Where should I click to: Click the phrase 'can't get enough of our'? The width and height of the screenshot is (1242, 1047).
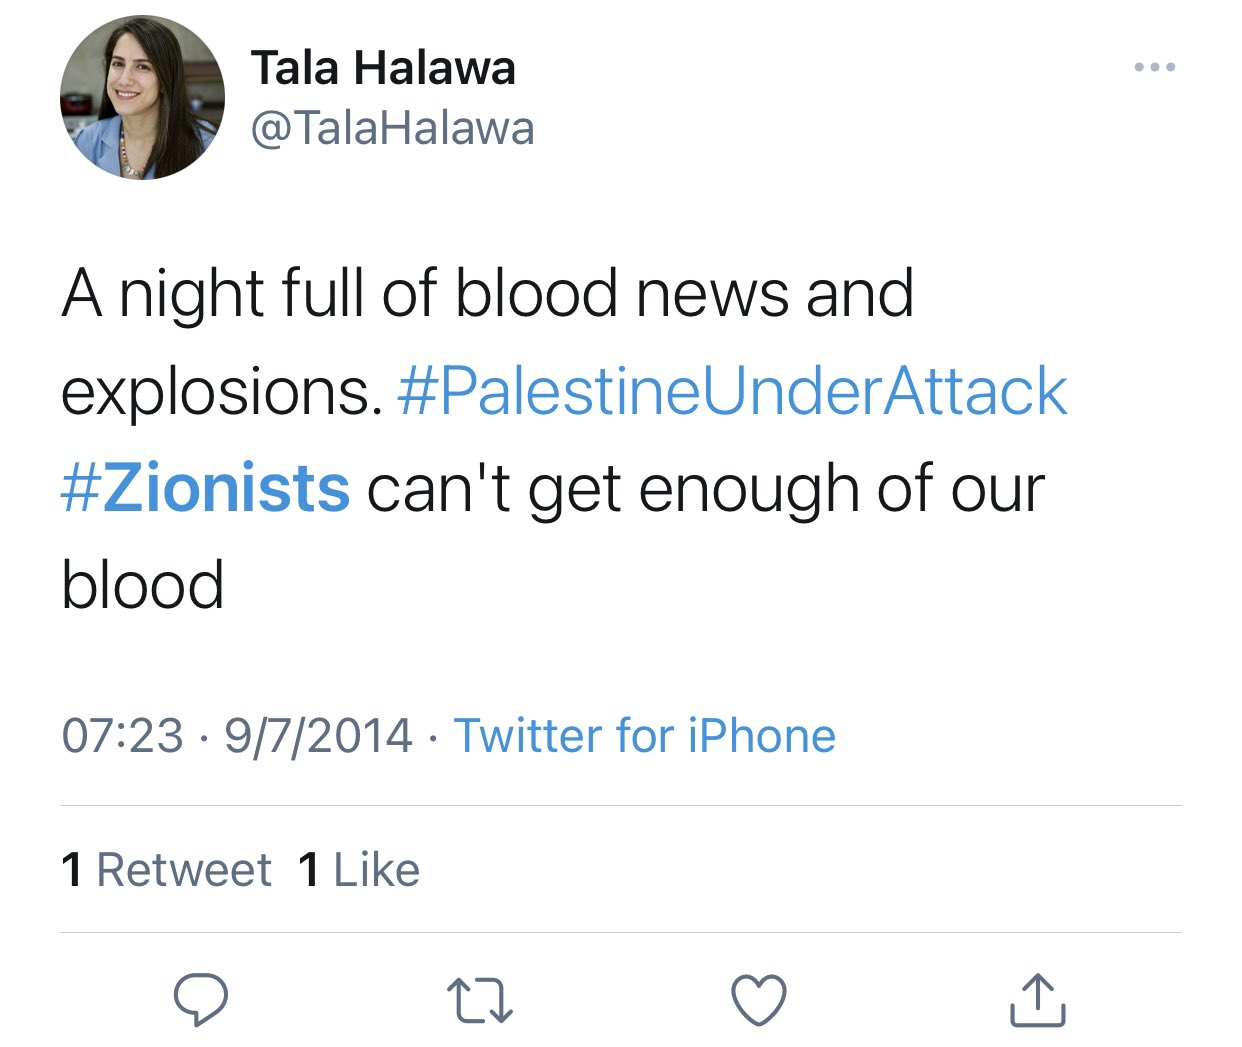coord(706,490)
